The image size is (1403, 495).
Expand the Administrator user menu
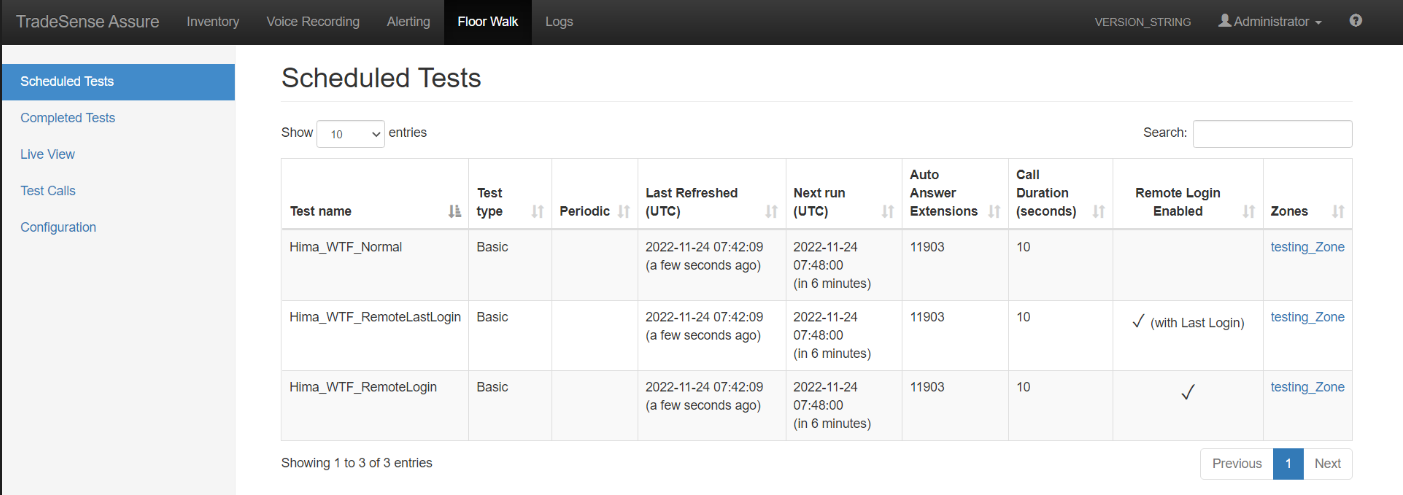click(1269, 21)
